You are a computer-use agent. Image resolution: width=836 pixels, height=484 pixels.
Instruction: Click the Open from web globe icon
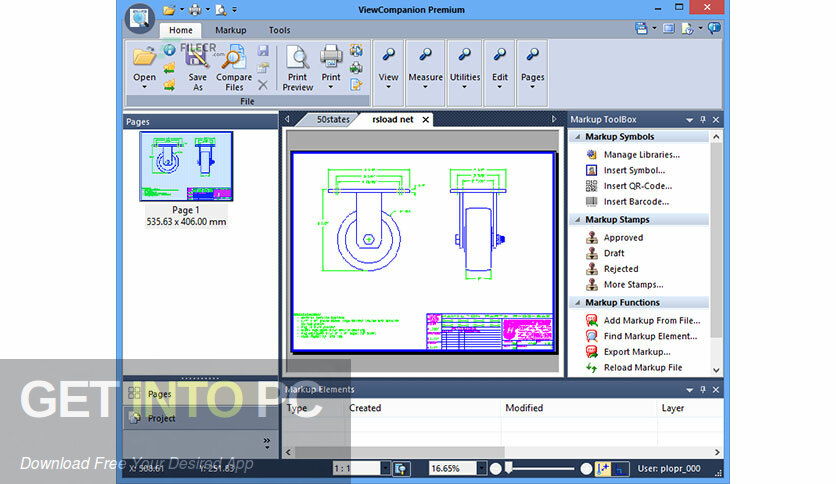click(170, 50)
